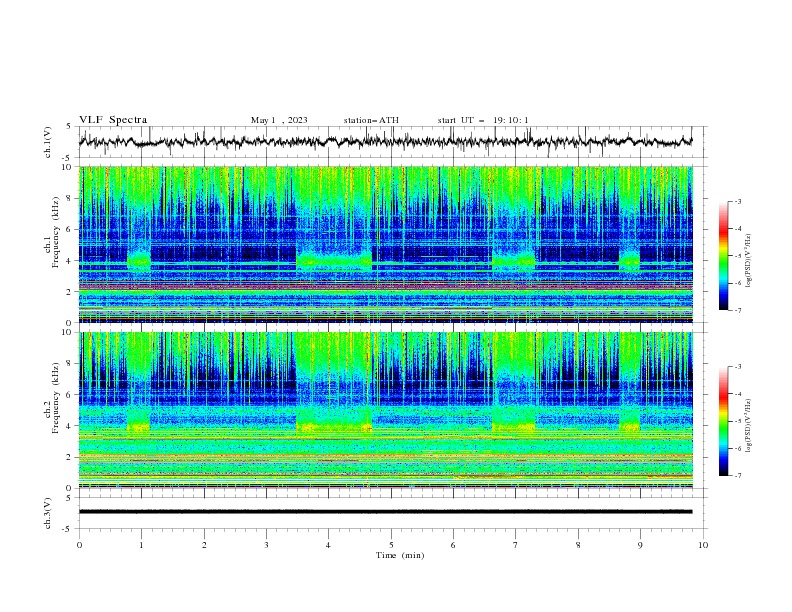Screen dimensions: 792x612
Task: Click time axis tick label '0'
Action: click(x=79, y=545)
